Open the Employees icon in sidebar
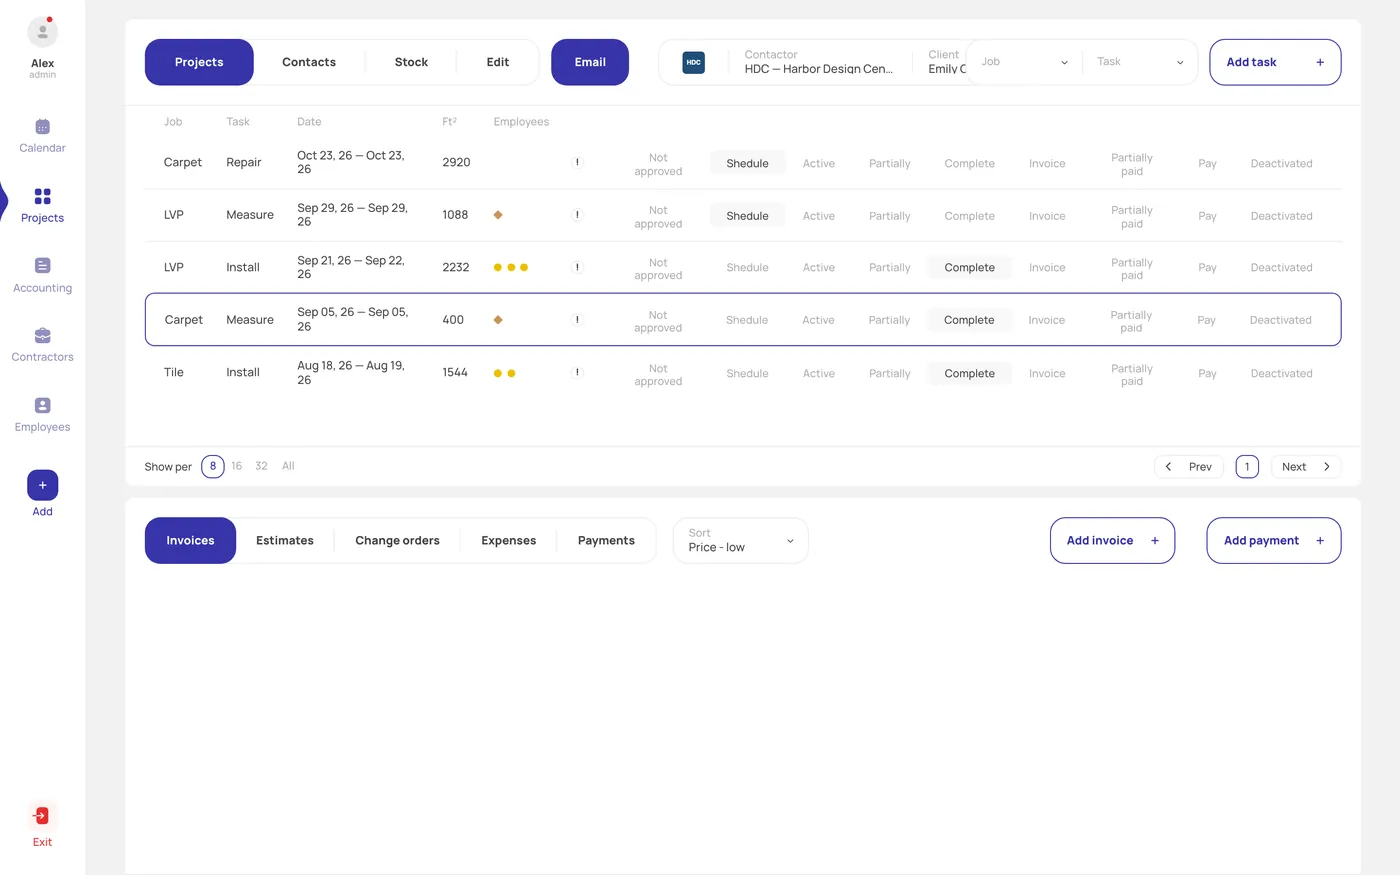1400x875 pixels. click(42, 405)
